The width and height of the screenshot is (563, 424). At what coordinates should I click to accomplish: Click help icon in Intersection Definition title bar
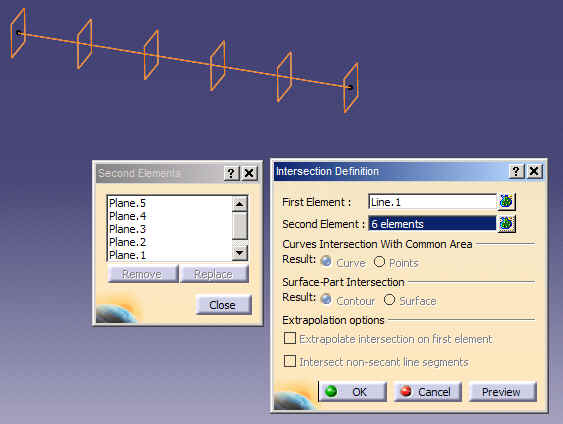pyautogui.click(x=516, y=171)
